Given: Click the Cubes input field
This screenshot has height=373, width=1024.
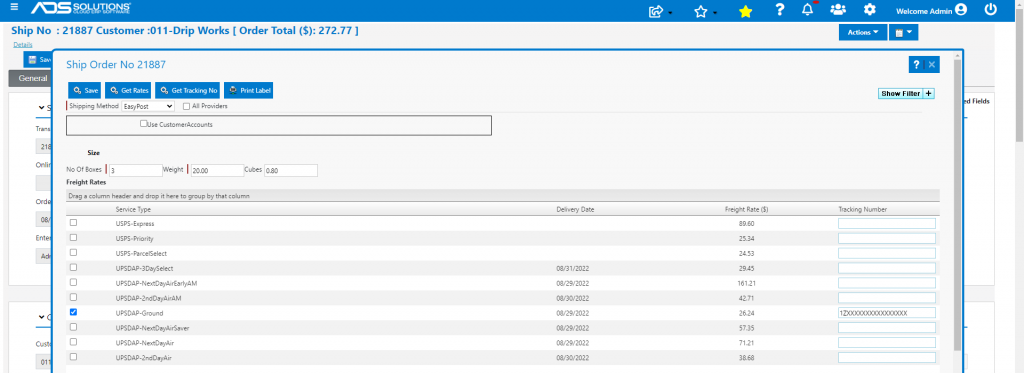Looking at the screenshot, I should click(291, 170).
